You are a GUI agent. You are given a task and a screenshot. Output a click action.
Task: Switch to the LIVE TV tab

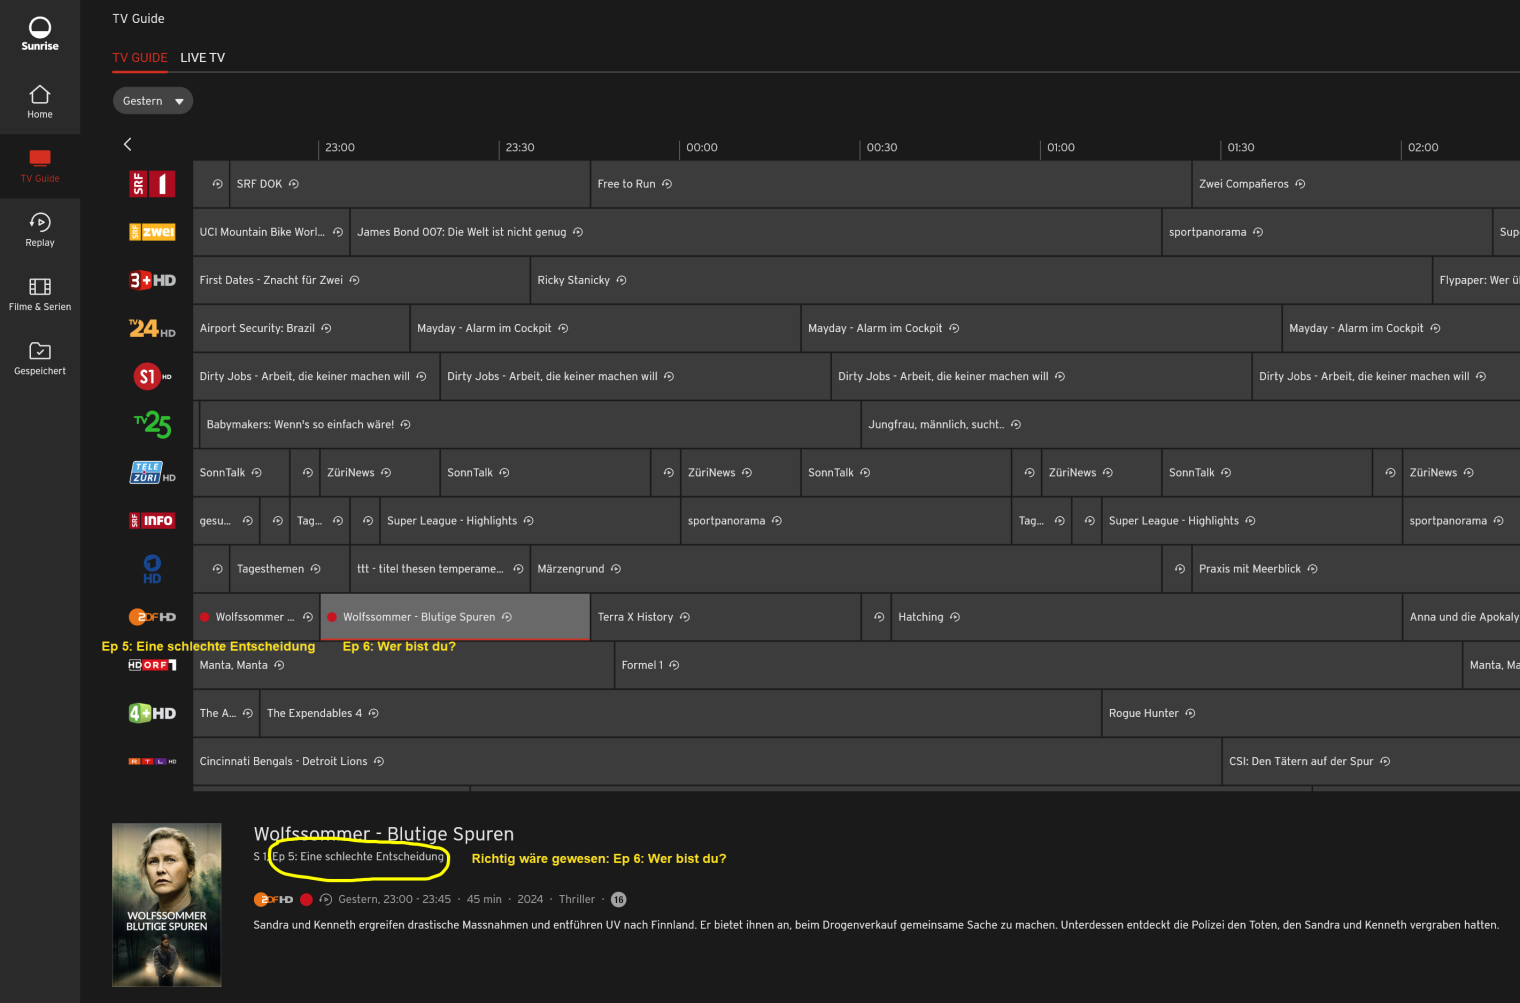[x=202, y=58]
